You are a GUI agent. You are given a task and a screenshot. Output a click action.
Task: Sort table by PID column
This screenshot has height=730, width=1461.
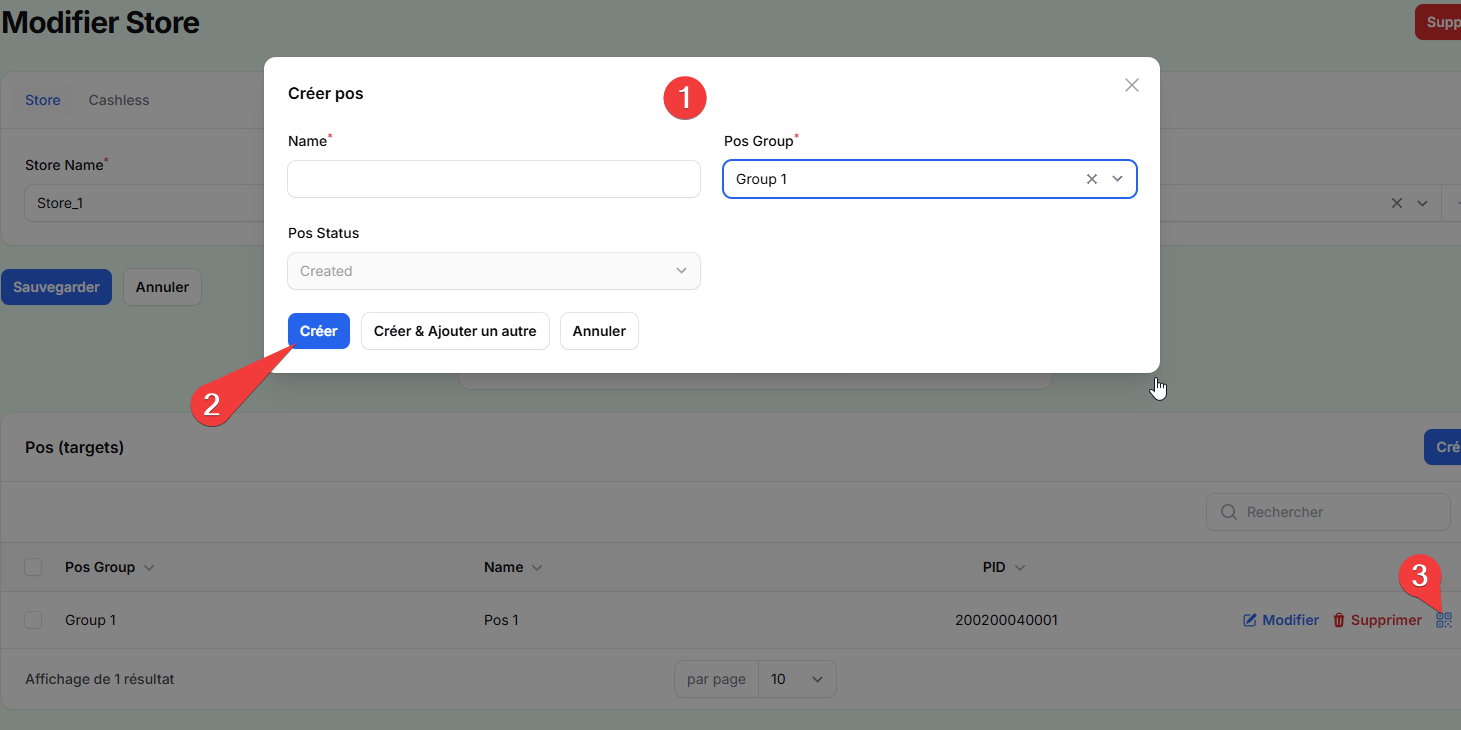(x=1004, y=567)
